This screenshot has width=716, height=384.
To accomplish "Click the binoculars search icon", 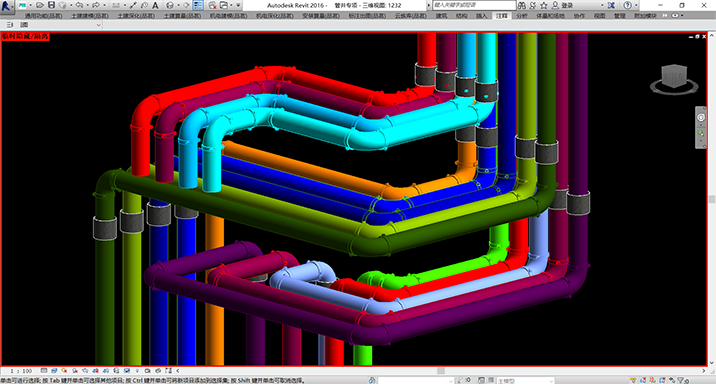I will click(x=521, y=5).
